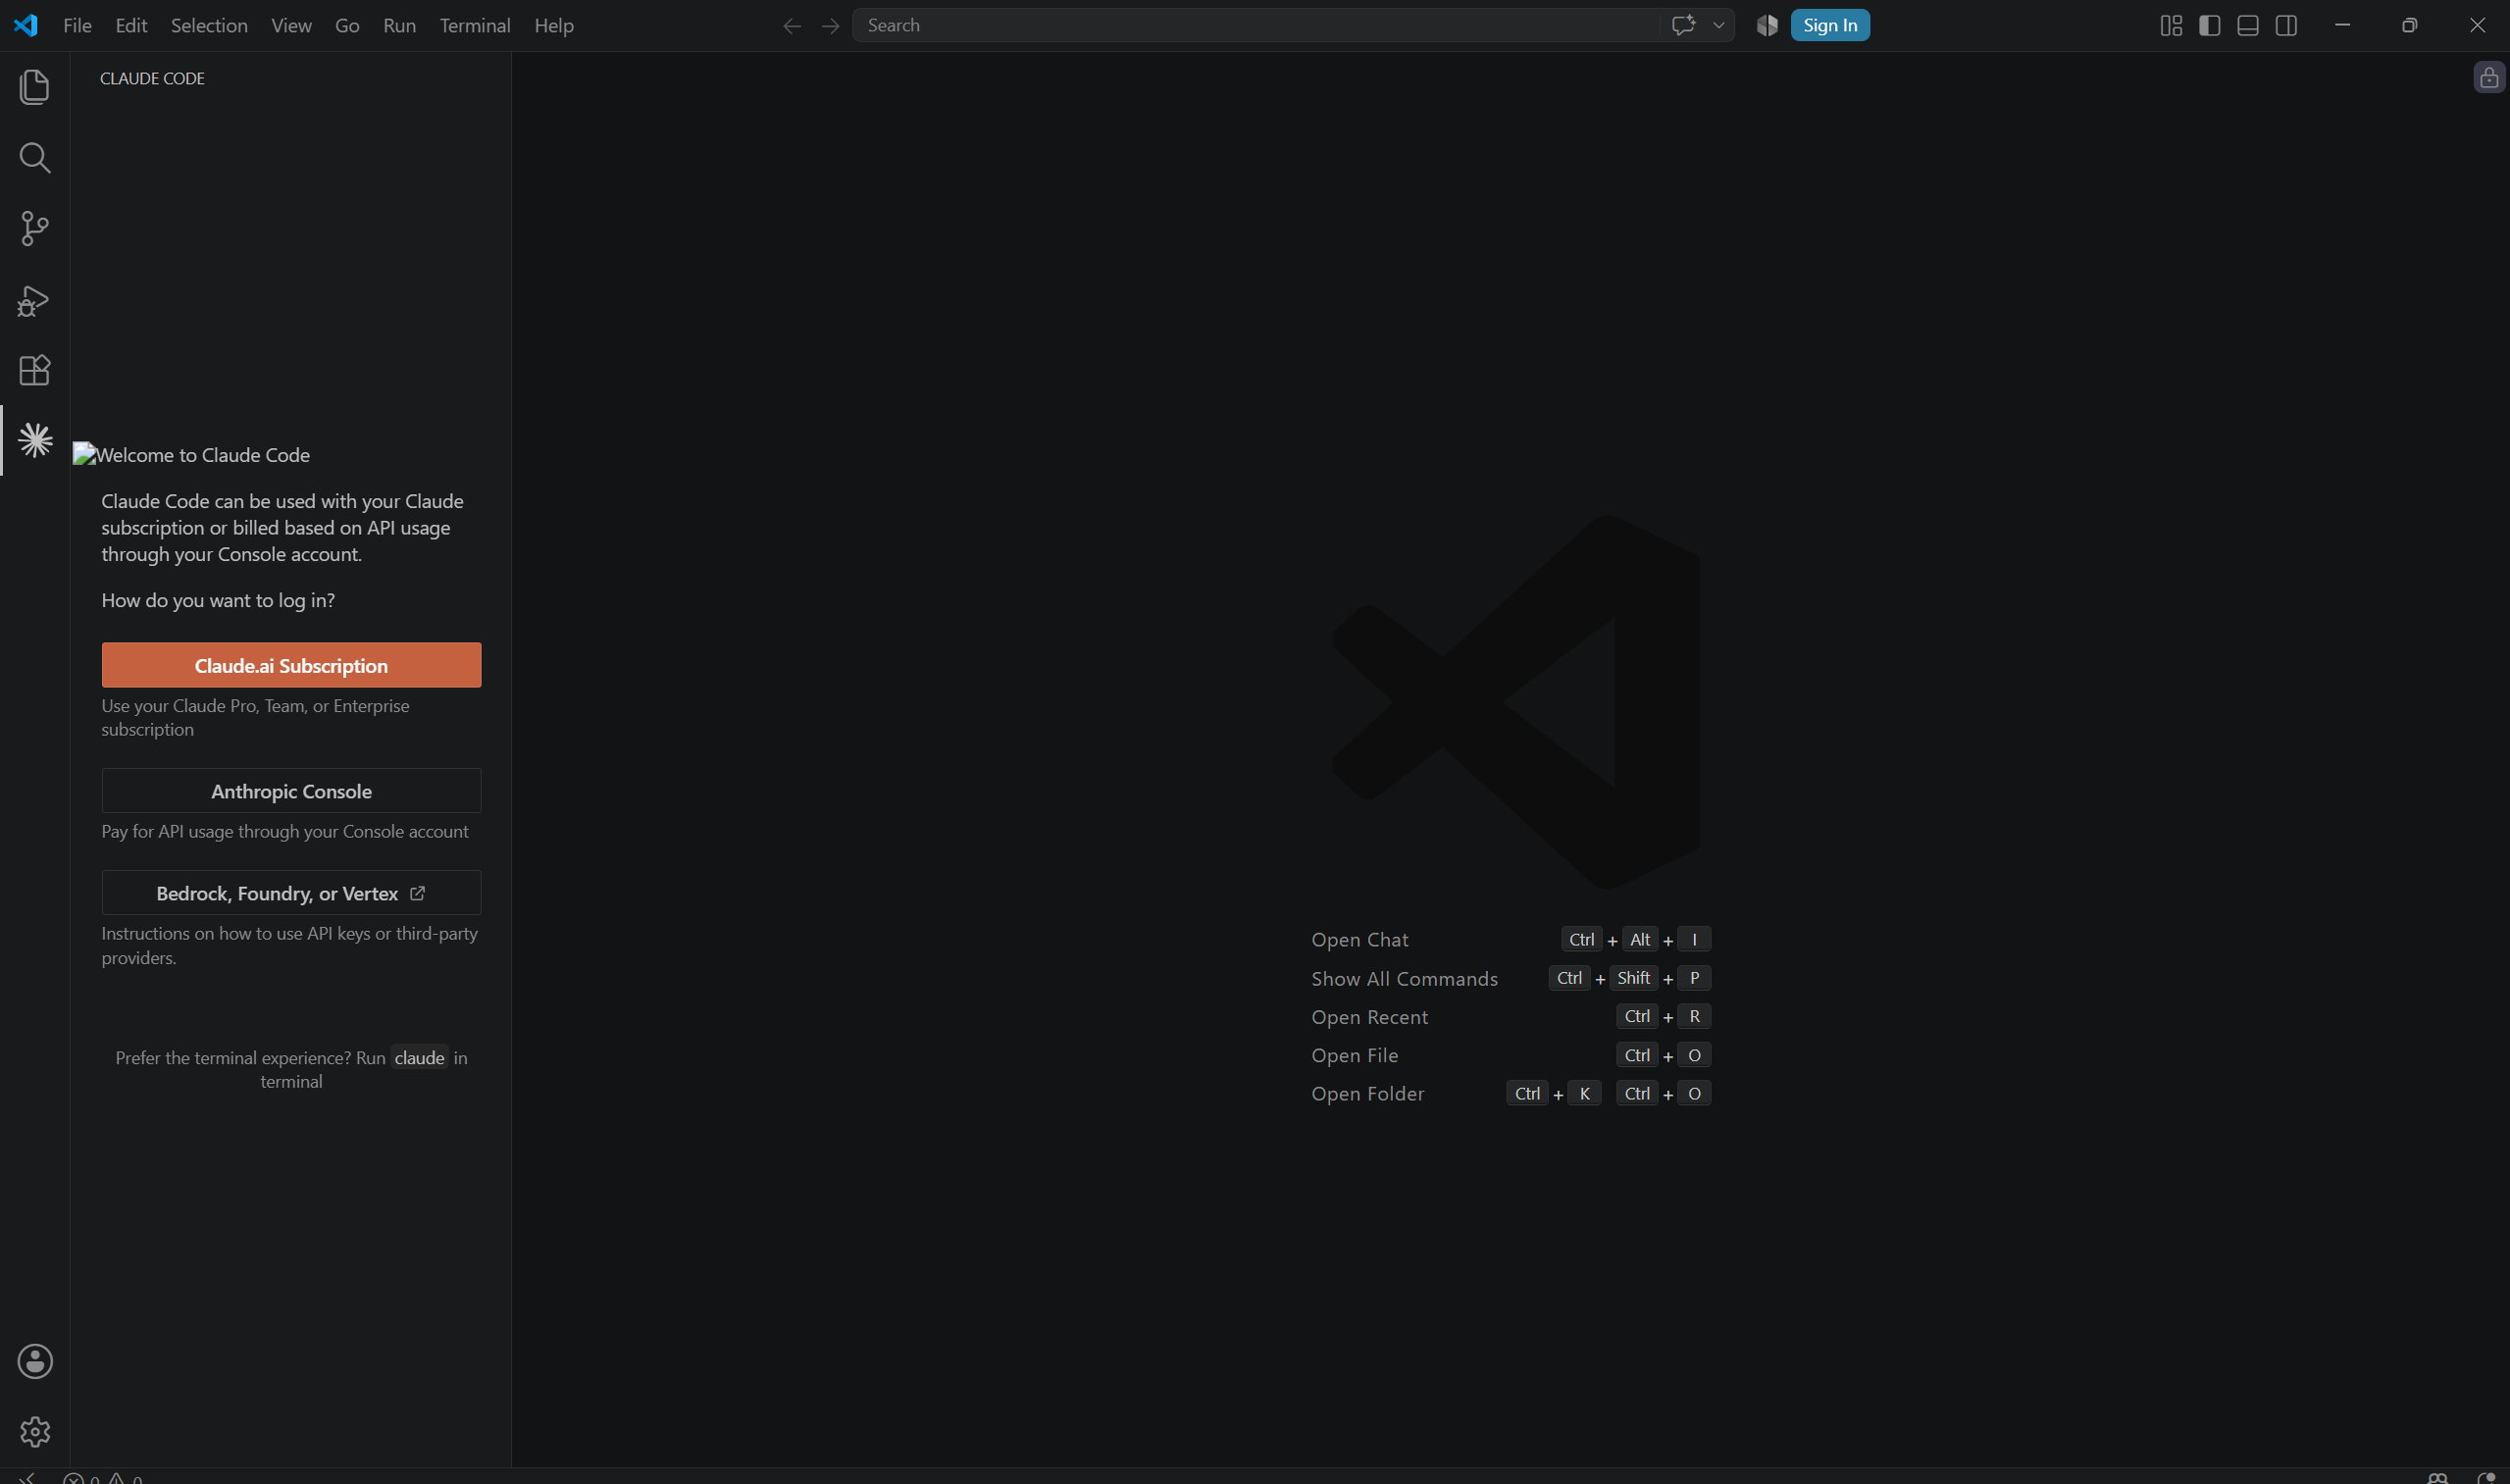Open the Terminal menu
This screenshot has width=2510, height=1484.
coord(475,25)
